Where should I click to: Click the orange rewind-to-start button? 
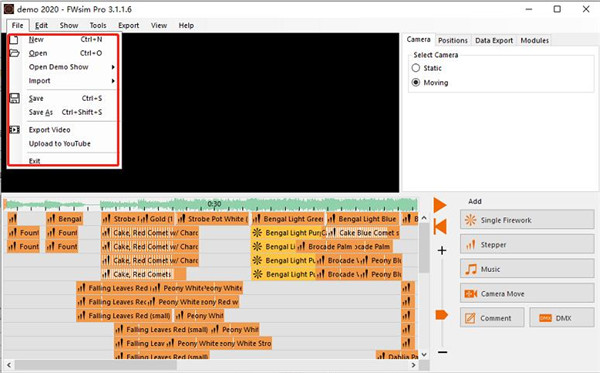[440, 227]
